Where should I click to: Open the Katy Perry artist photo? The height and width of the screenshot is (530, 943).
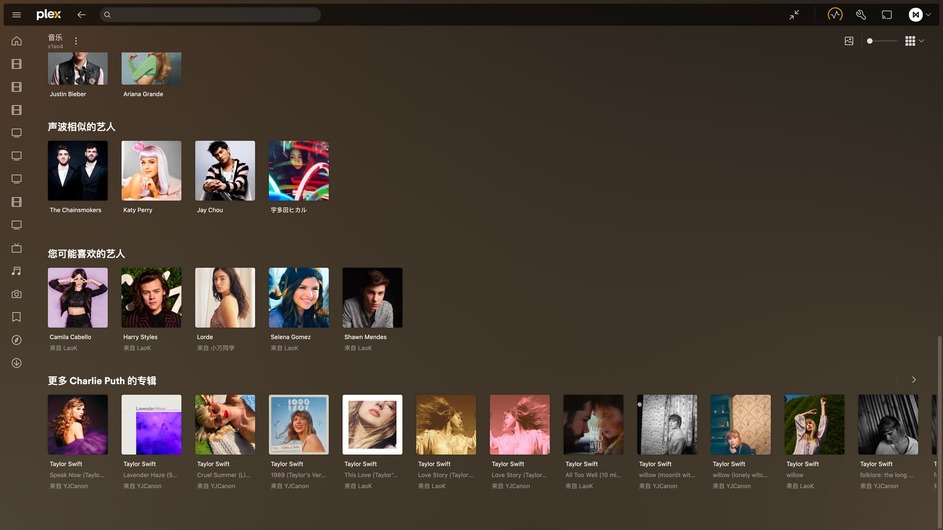[151, 170]
